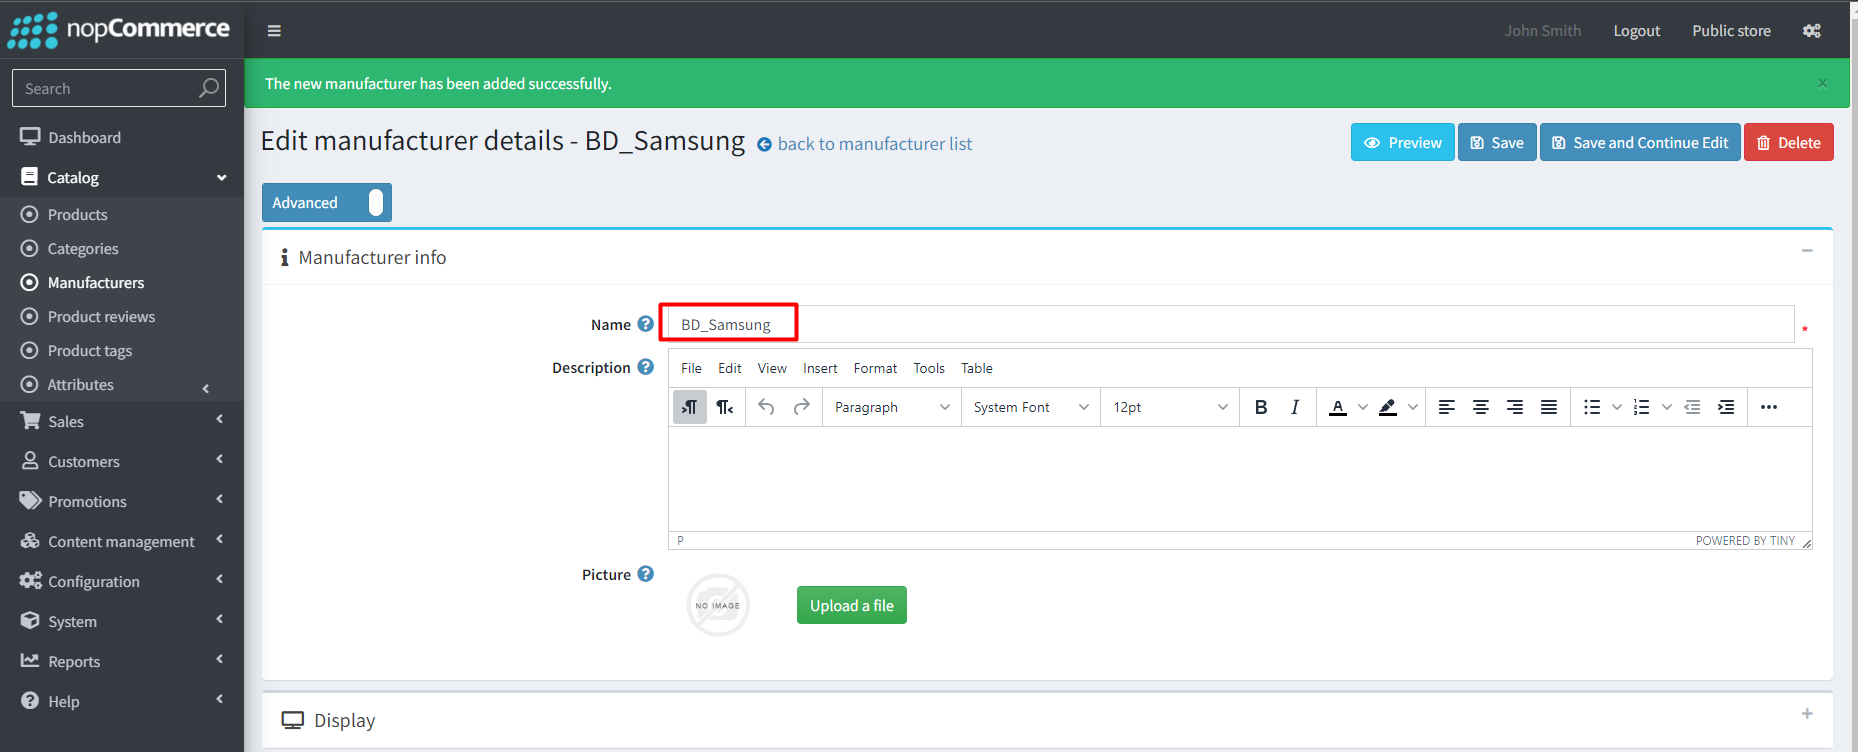The width and height of the screenshot is (1858, 752).
Task: Click the Name field help icon
Action: (x=646, y=324)
